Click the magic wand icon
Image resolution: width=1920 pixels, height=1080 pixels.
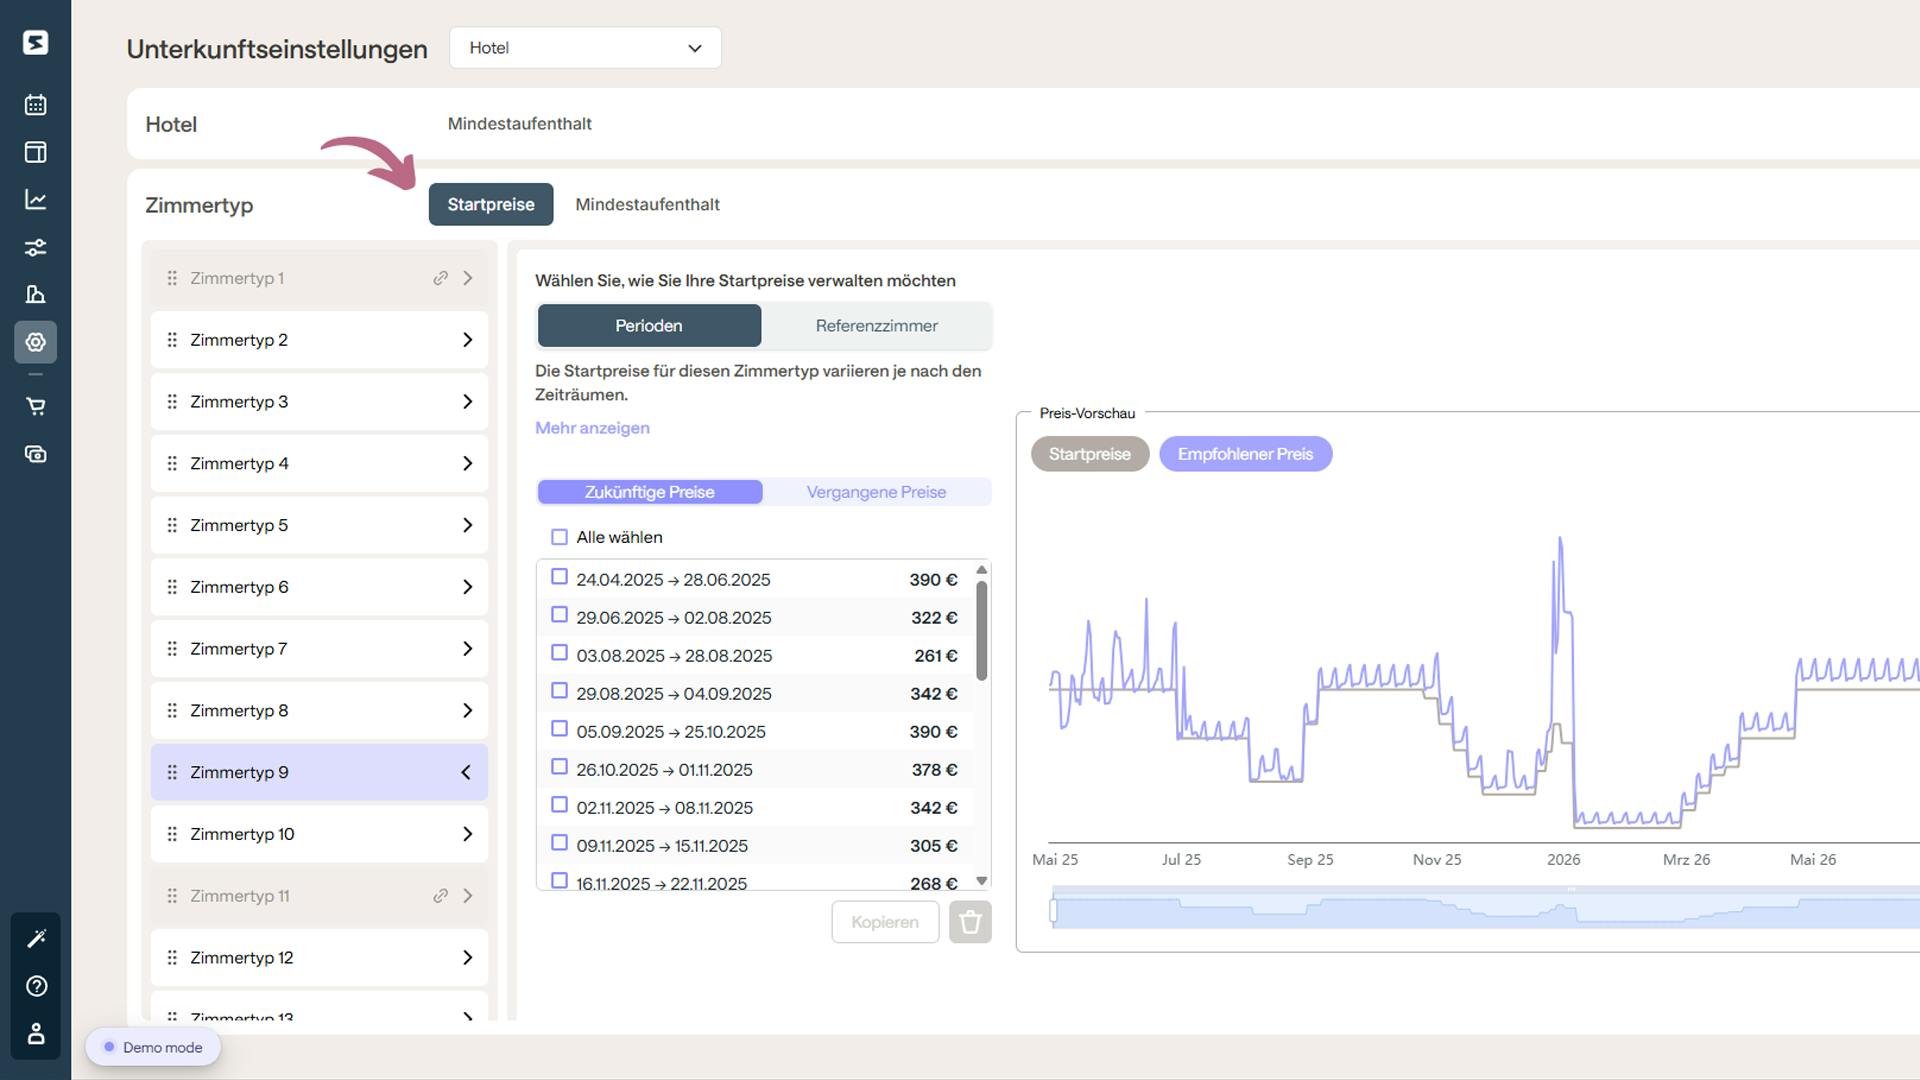[36, 938]
